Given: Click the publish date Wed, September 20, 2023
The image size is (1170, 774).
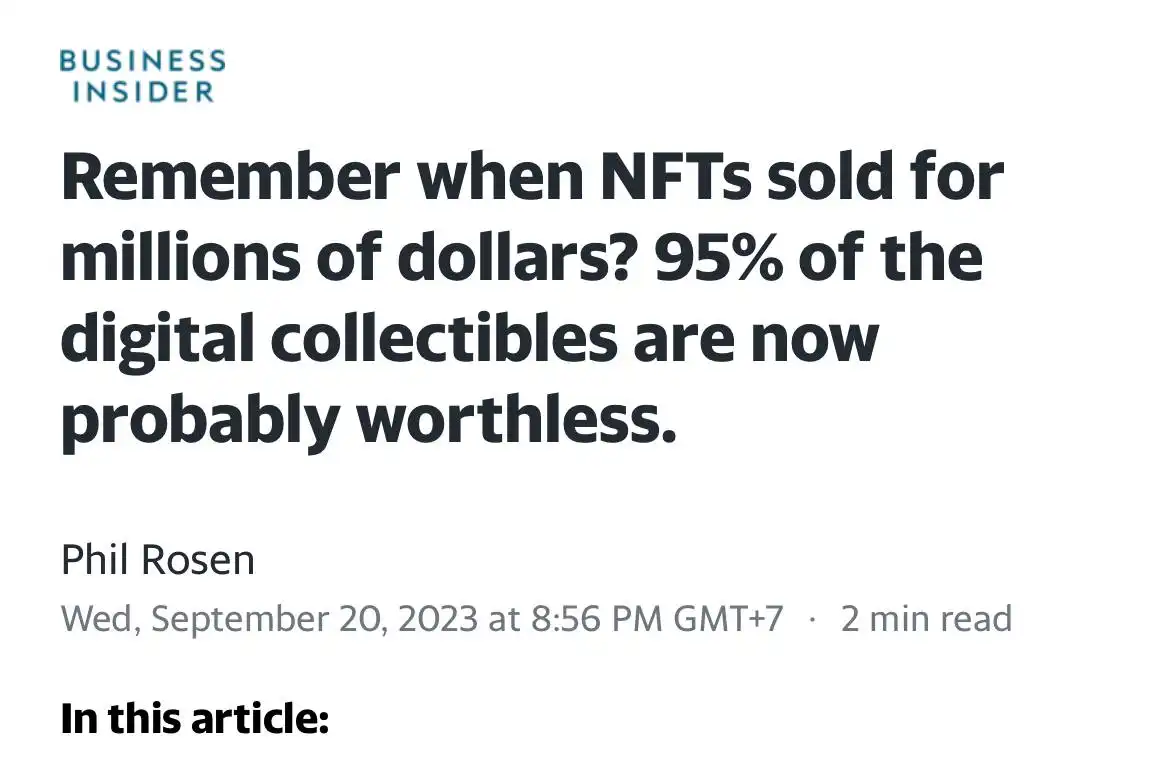Looking at the screenshot, I should (269, 619).
